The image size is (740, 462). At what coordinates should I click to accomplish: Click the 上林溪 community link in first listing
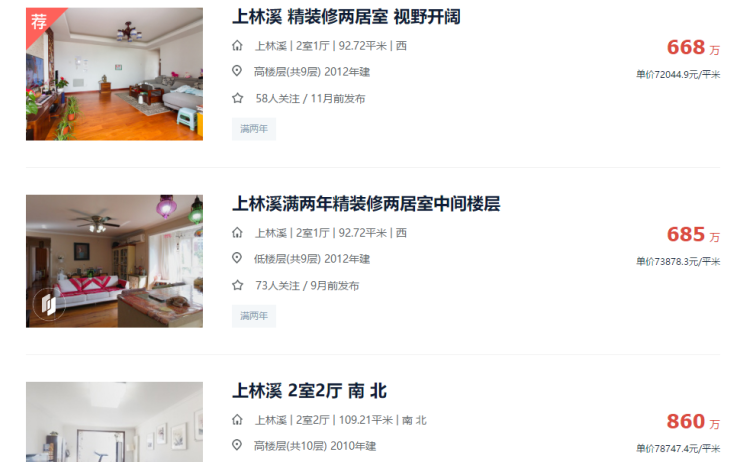271,46
